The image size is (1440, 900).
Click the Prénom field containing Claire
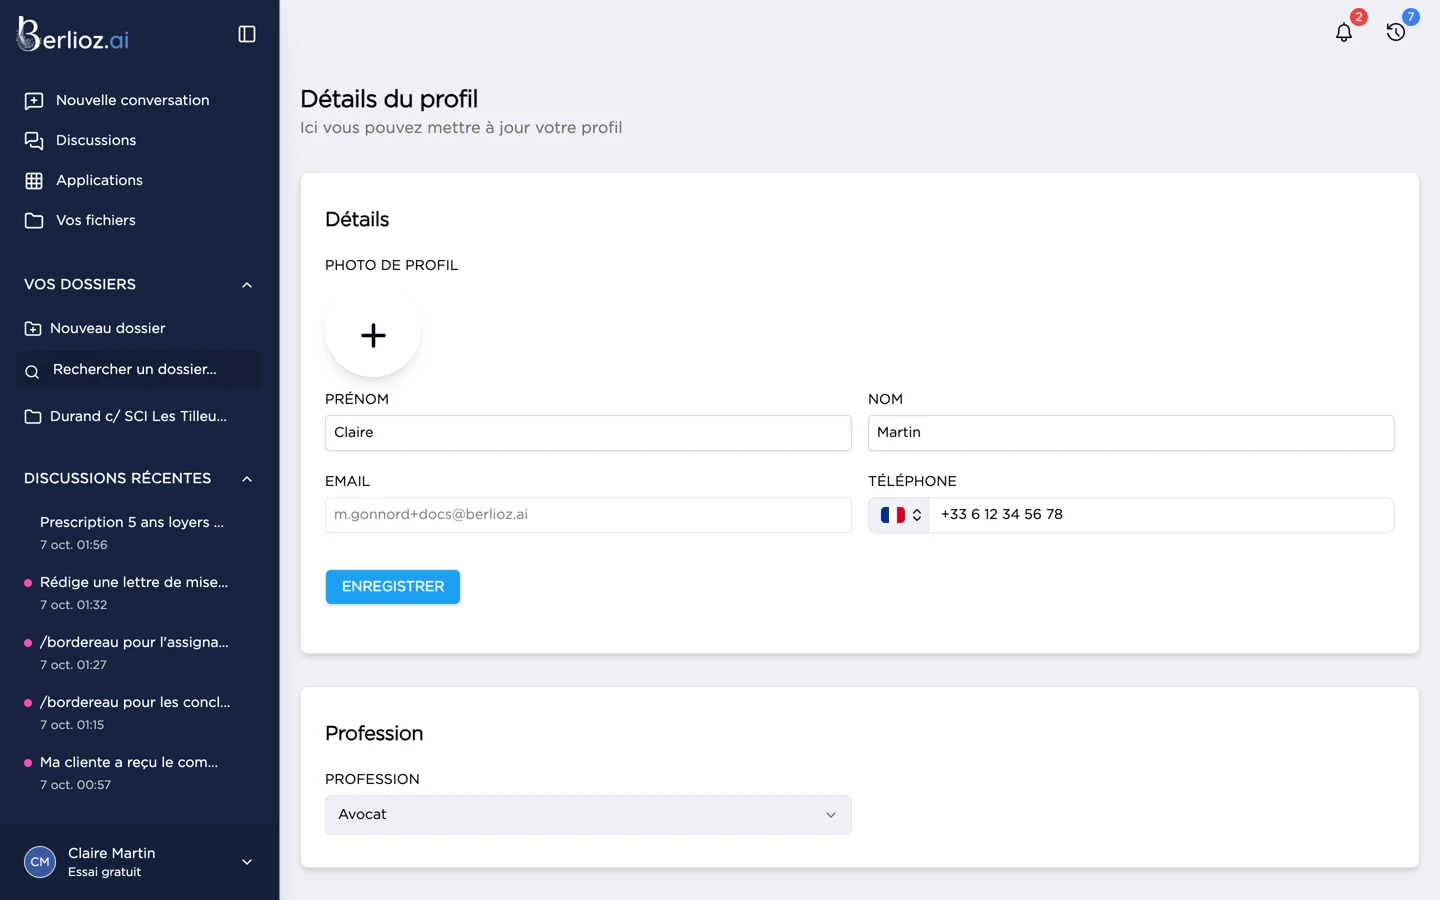pos(588,433)
